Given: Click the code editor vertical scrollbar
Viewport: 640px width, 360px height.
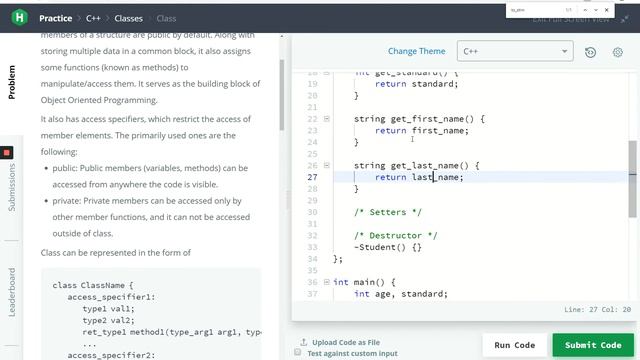Looking at the screenshot, I should pyautogui.click(x=633, y=179).
